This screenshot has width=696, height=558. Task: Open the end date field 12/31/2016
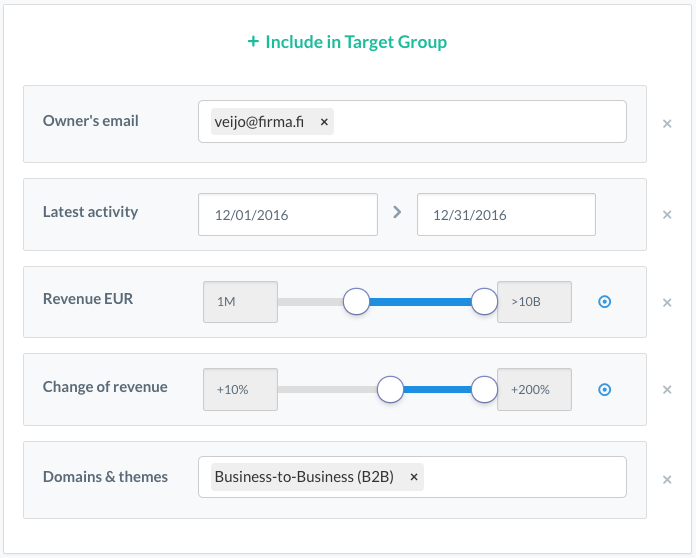[505, 215]
